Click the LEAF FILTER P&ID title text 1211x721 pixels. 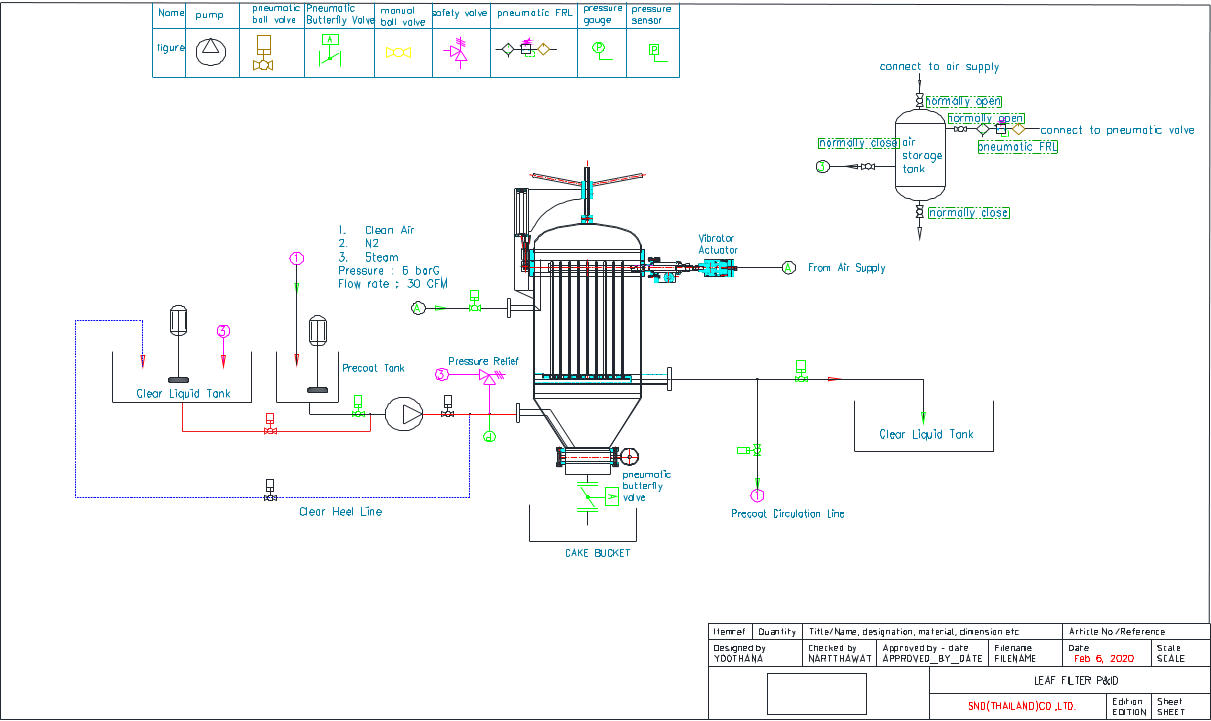(x=1068, y=680)
